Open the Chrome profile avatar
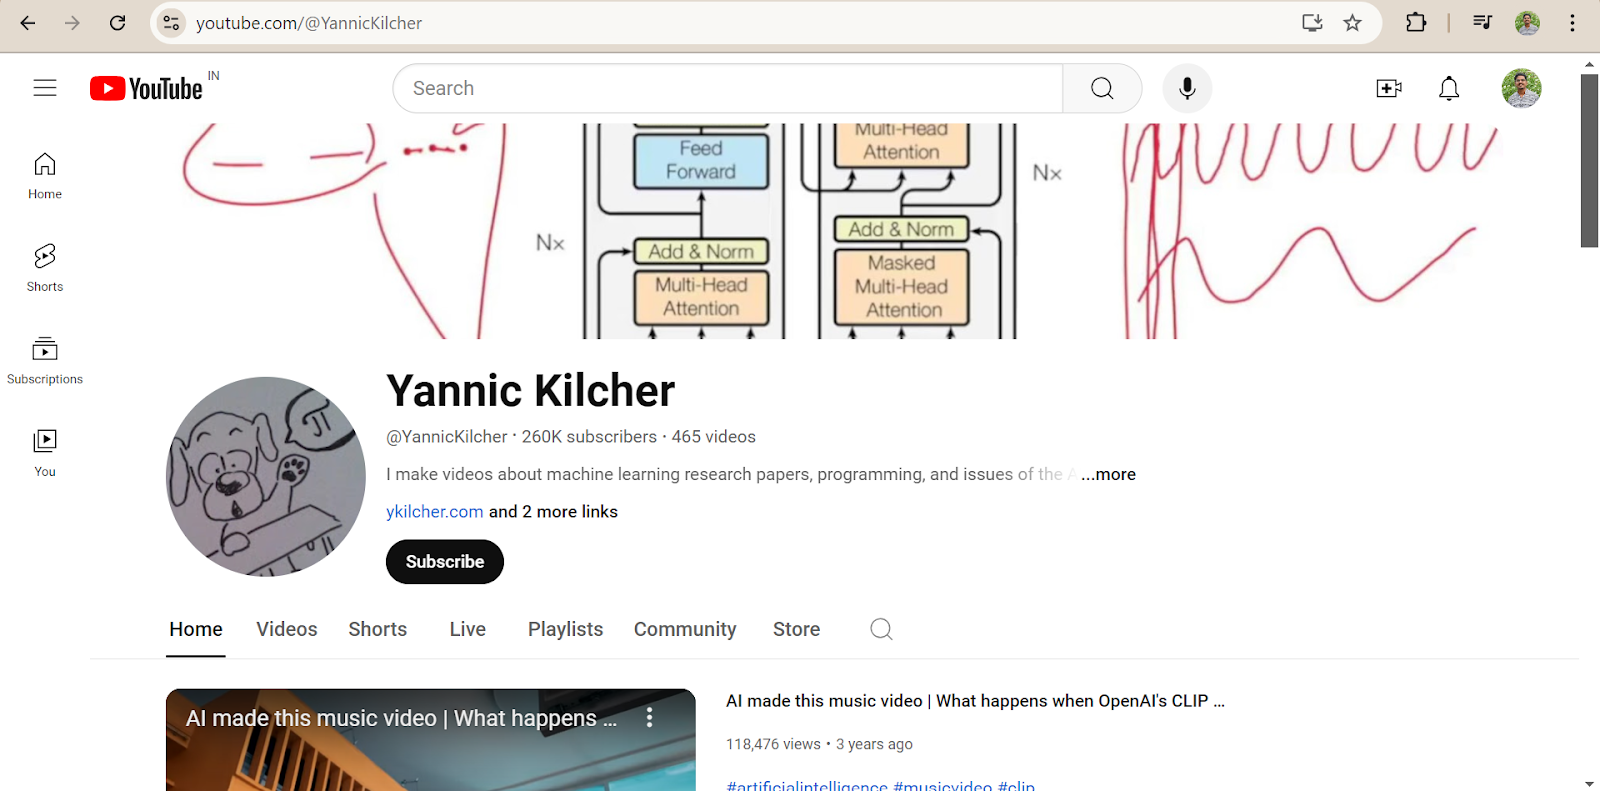This screenshot has width=1600, height=791. coord(1527,23)
